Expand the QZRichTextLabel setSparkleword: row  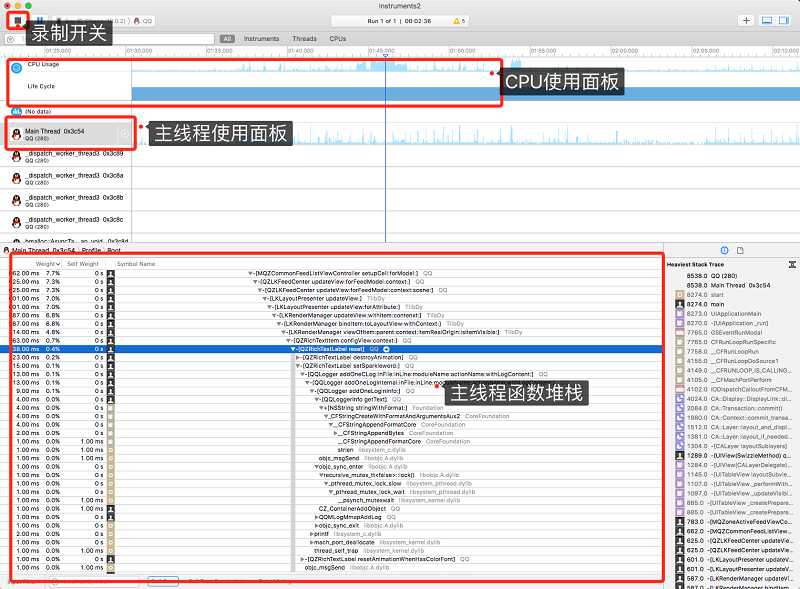(298, 366)
